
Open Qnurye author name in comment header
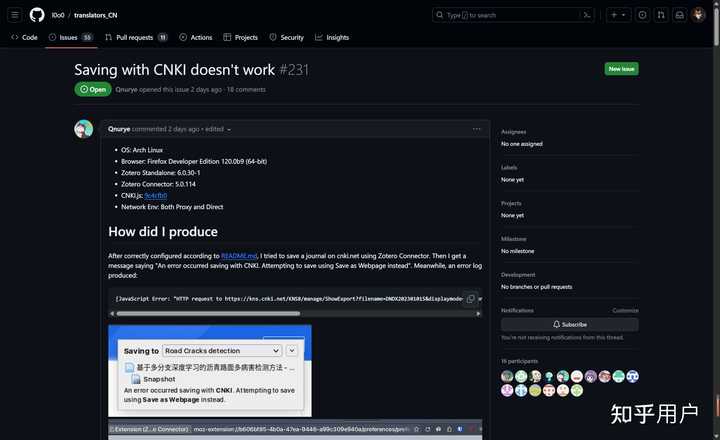(119, 129)
